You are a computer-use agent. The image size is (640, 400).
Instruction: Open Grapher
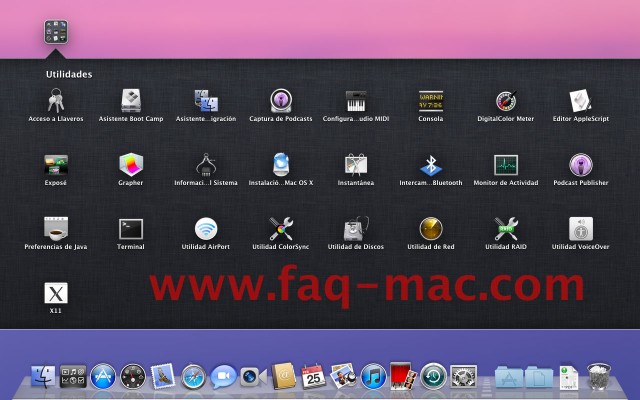(131, 165)
